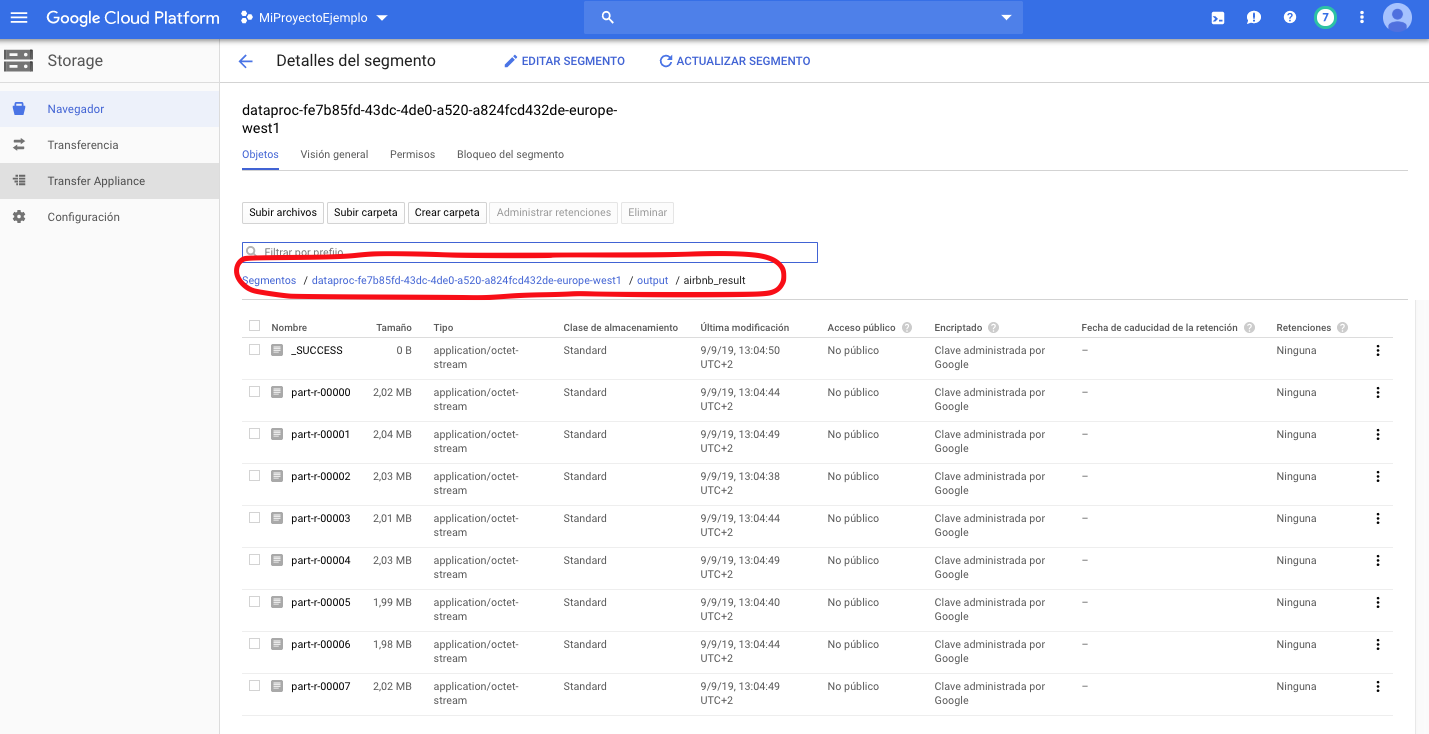
Task: Click ACTUALIZAR SEGMENTO
Action: 734,61
